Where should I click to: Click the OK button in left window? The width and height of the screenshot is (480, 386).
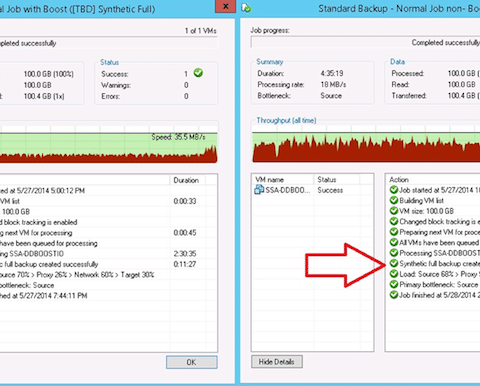(x=192, y=362)
